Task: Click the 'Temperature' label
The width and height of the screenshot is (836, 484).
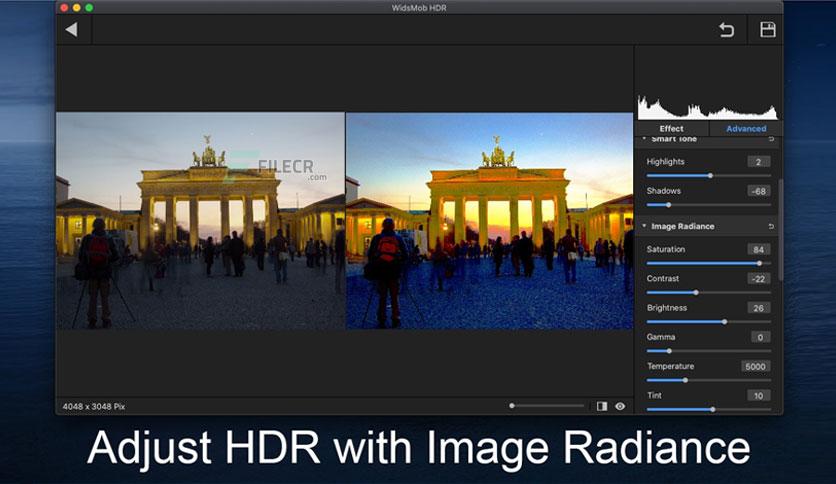Action: coord(670,366)
